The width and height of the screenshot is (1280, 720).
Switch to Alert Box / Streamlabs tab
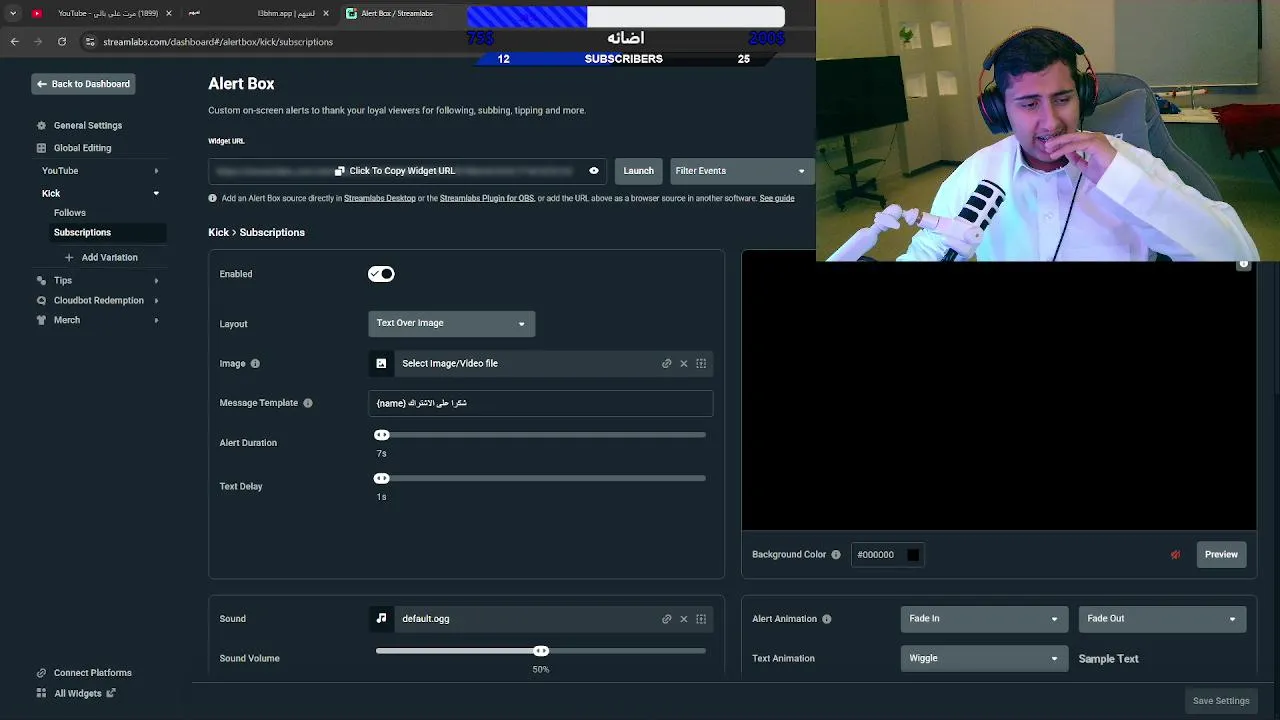pos(398,14)
